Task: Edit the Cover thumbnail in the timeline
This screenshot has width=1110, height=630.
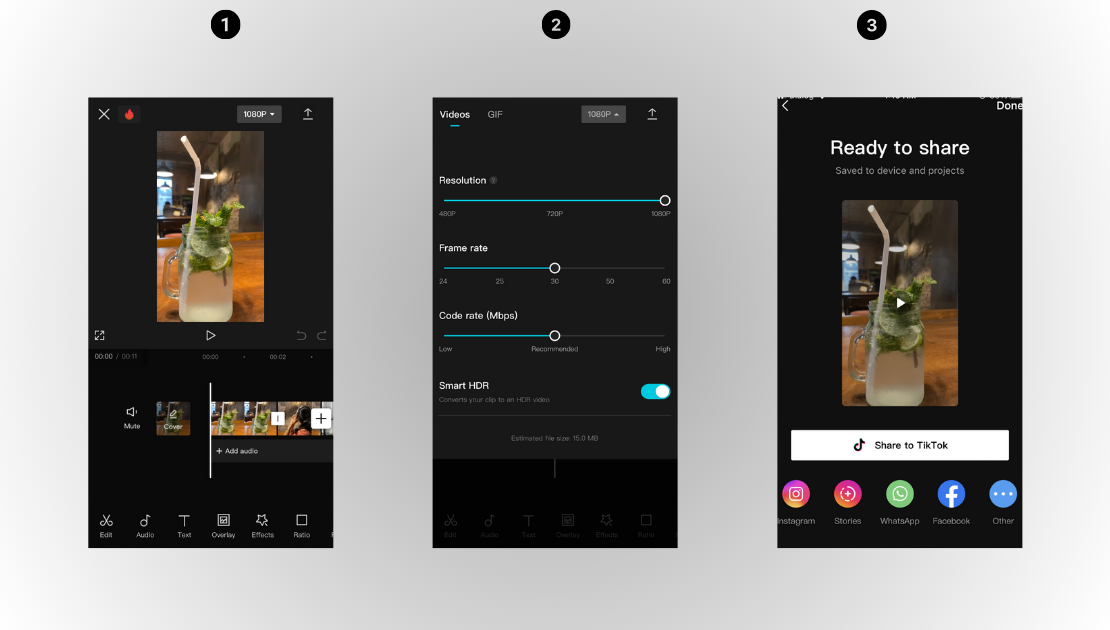Action: pos(173,418)
